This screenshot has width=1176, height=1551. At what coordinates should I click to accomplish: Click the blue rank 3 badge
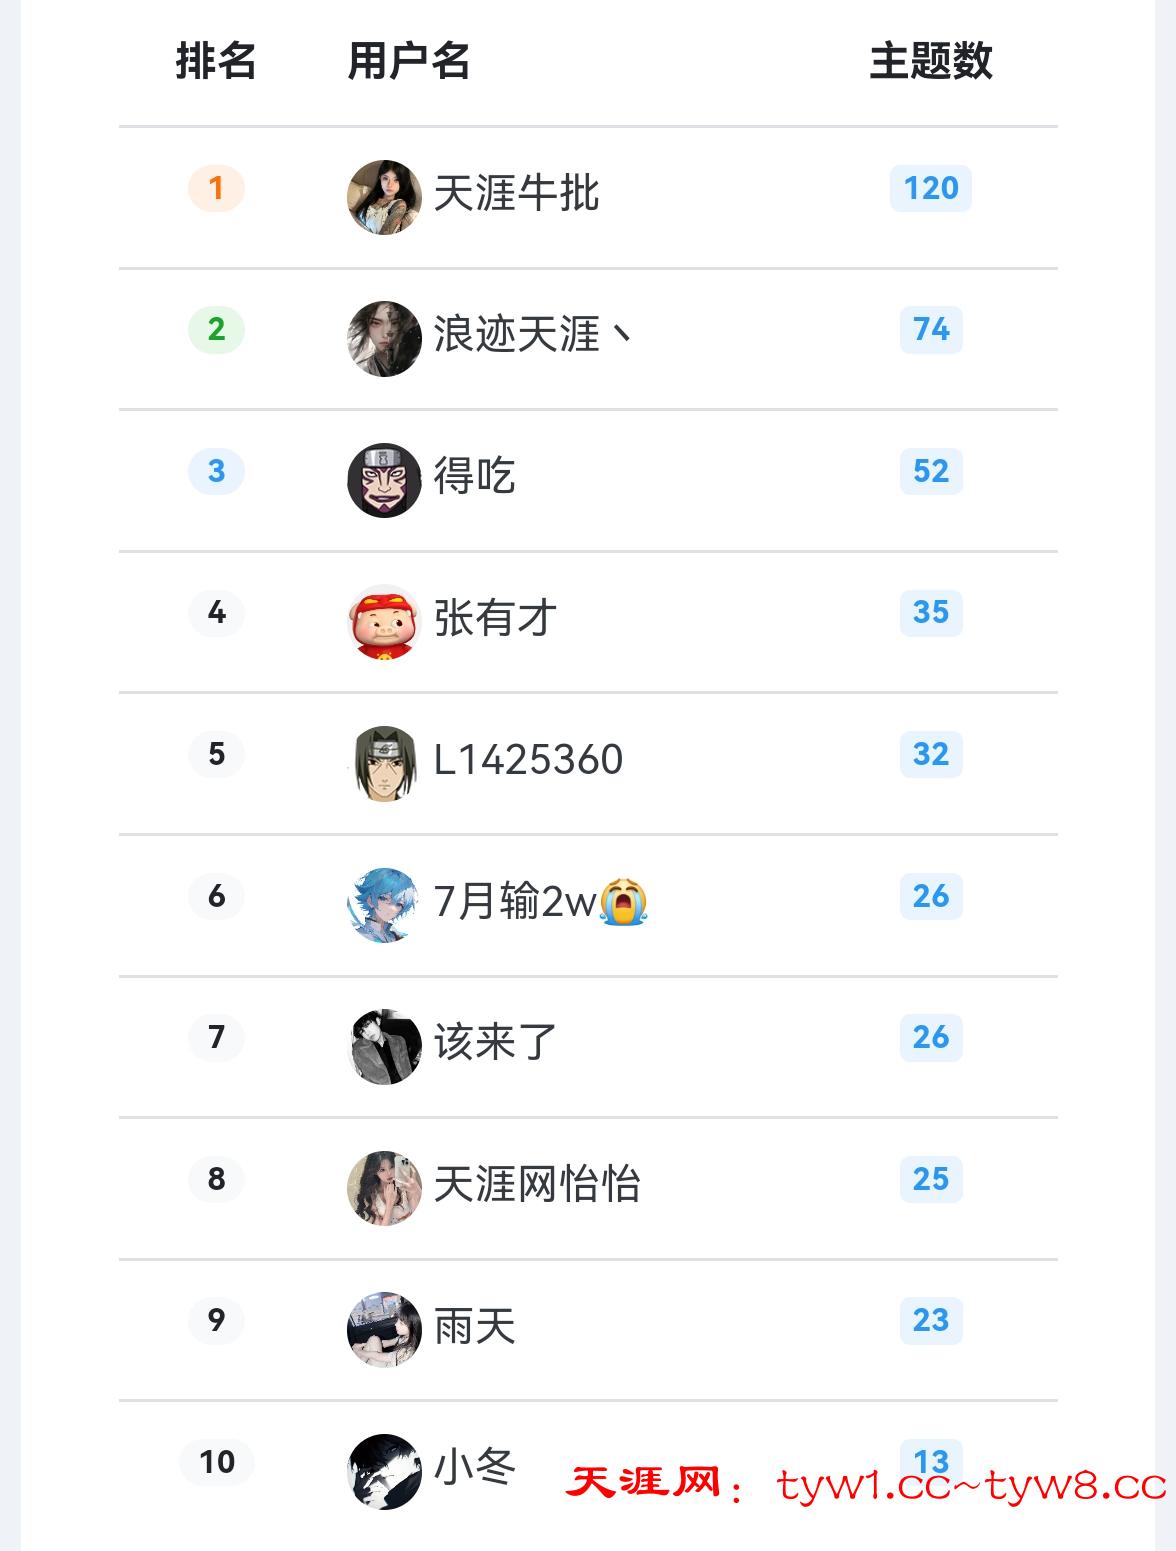(x=216, y=471)
